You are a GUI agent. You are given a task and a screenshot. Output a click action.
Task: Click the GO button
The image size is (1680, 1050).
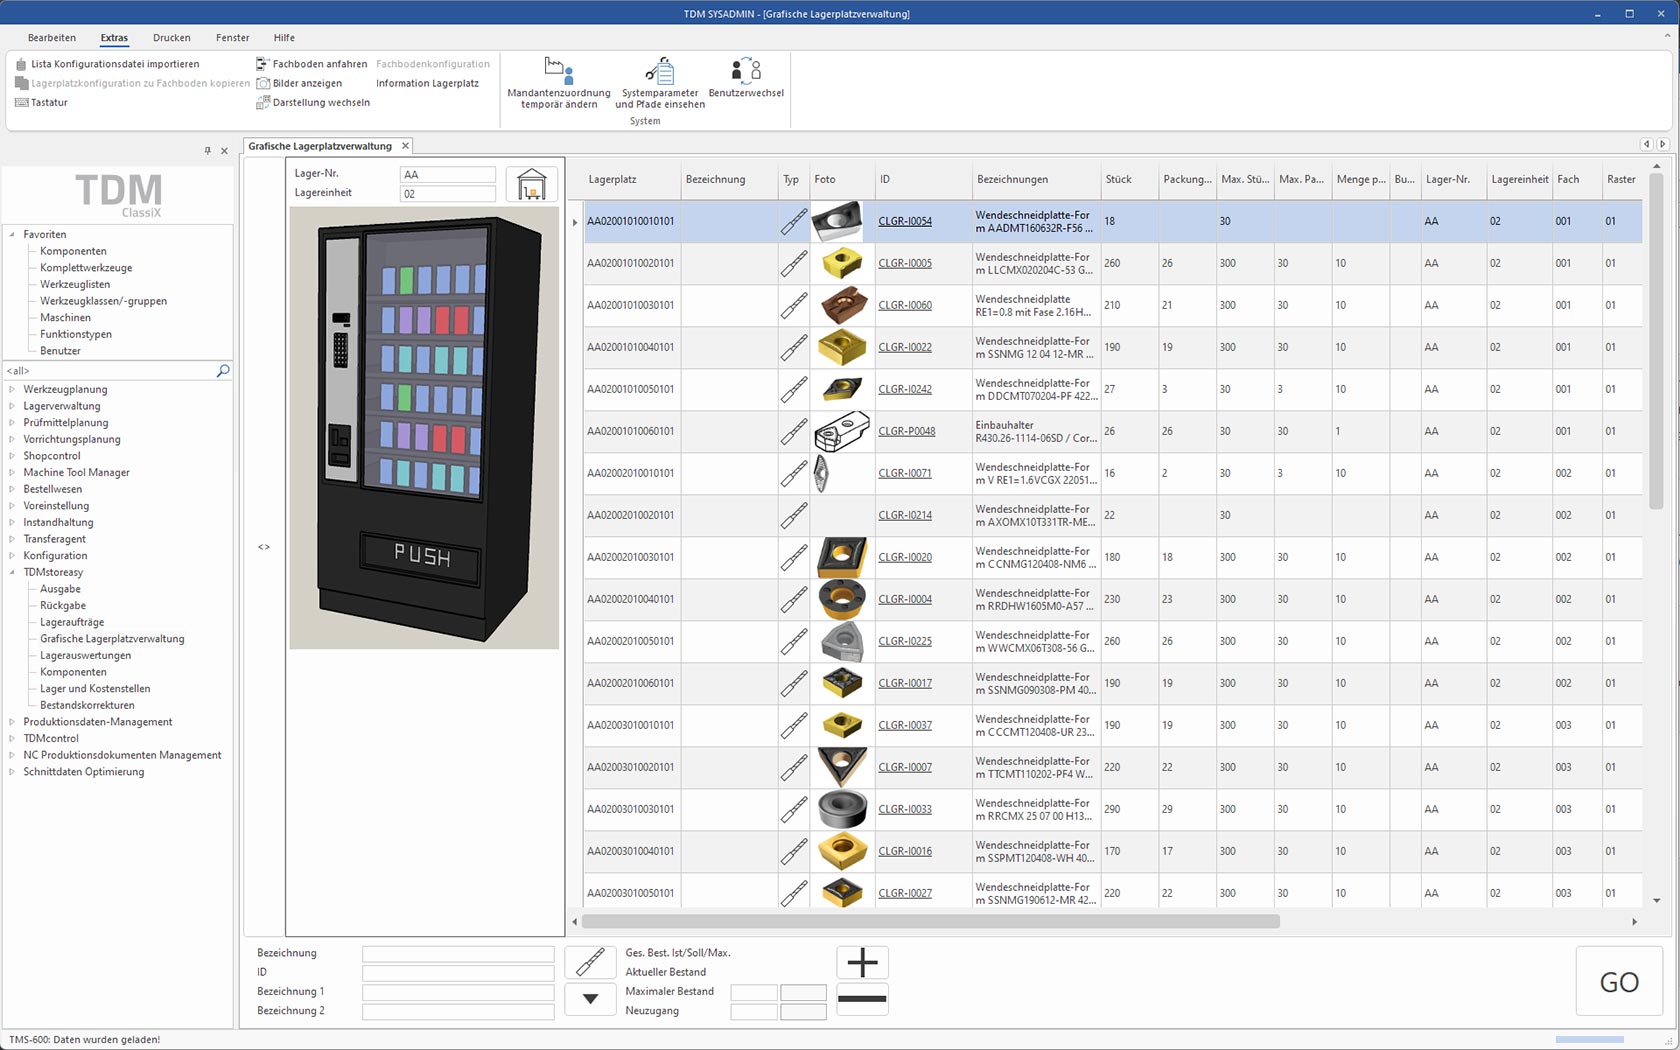pos(1619,982)
